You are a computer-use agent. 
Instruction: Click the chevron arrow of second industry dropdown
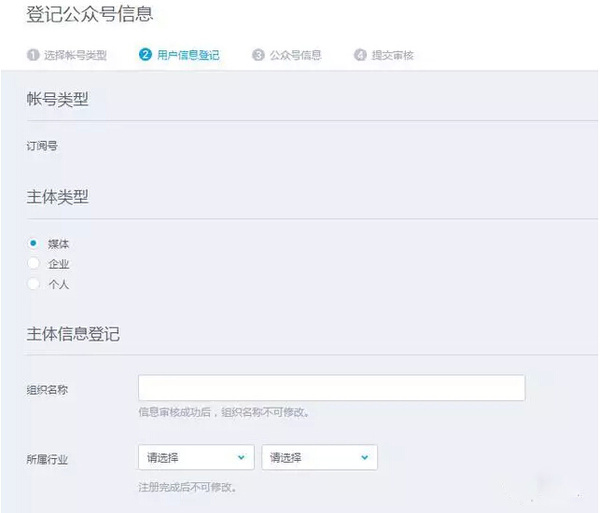pos(365,457)
